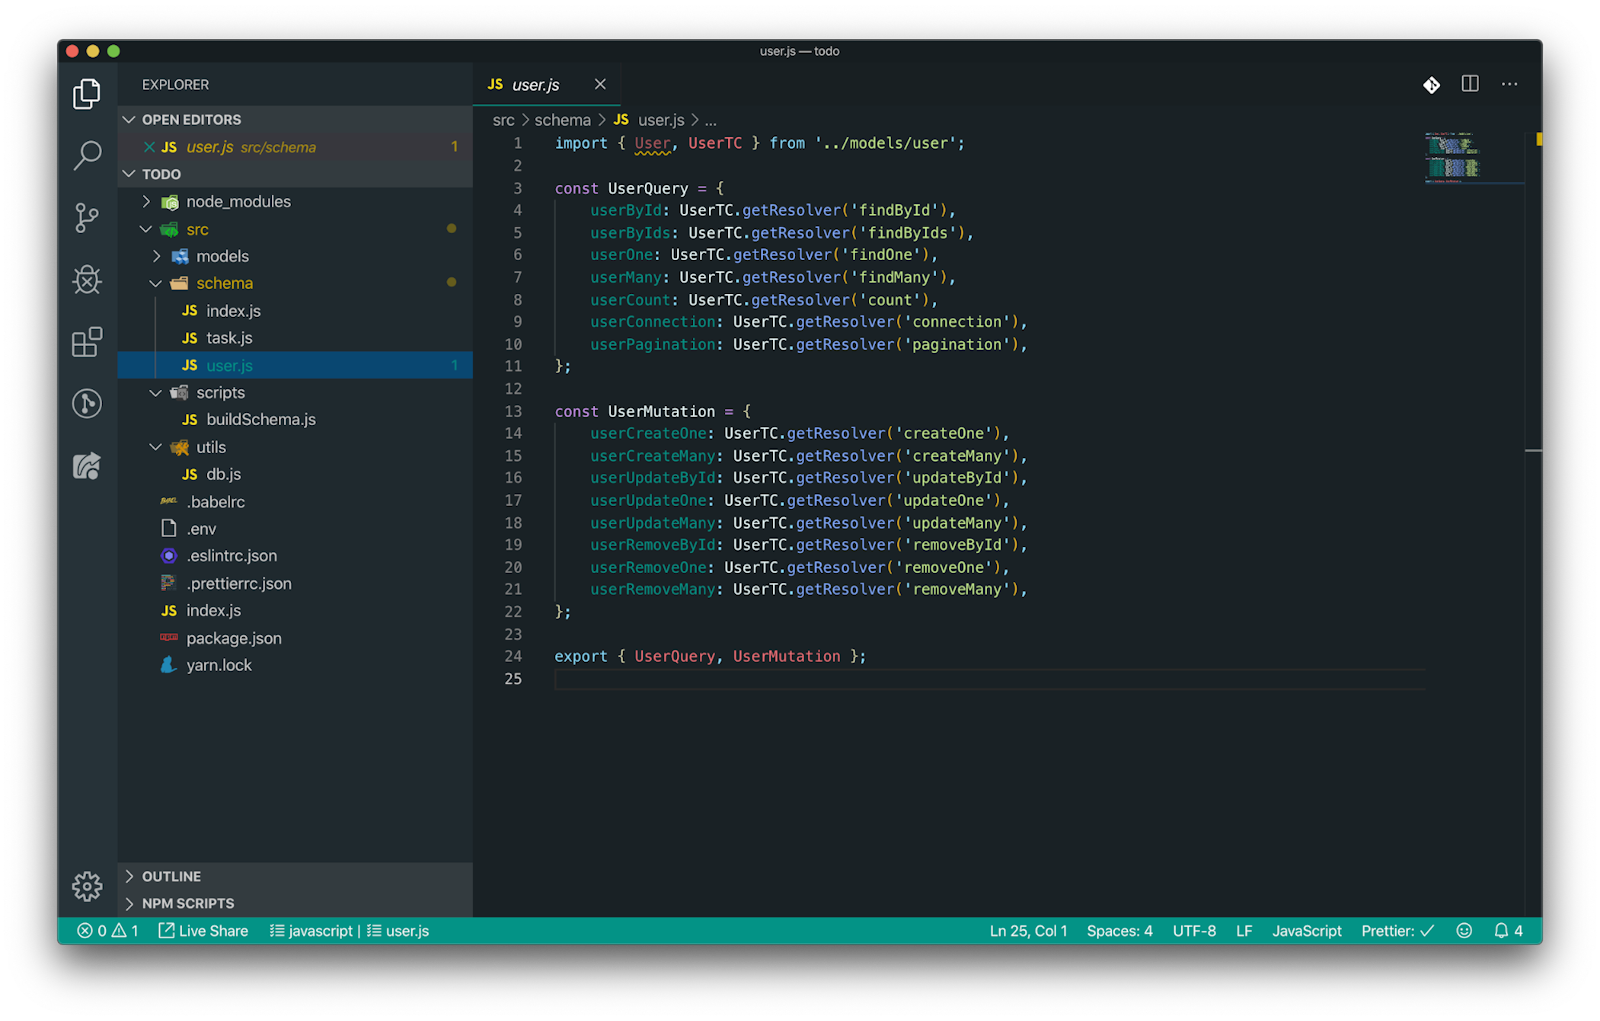Screen dimensions: 1600x1021
Task: Expand the models folder
Action: [221, 255]
